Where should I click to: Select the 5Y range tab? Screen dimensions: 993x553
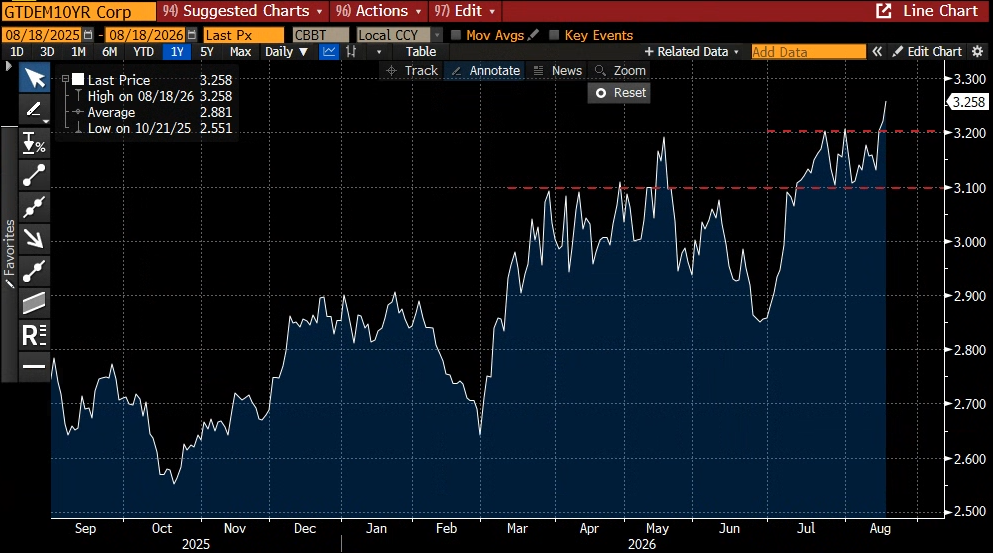pos(207,52)
